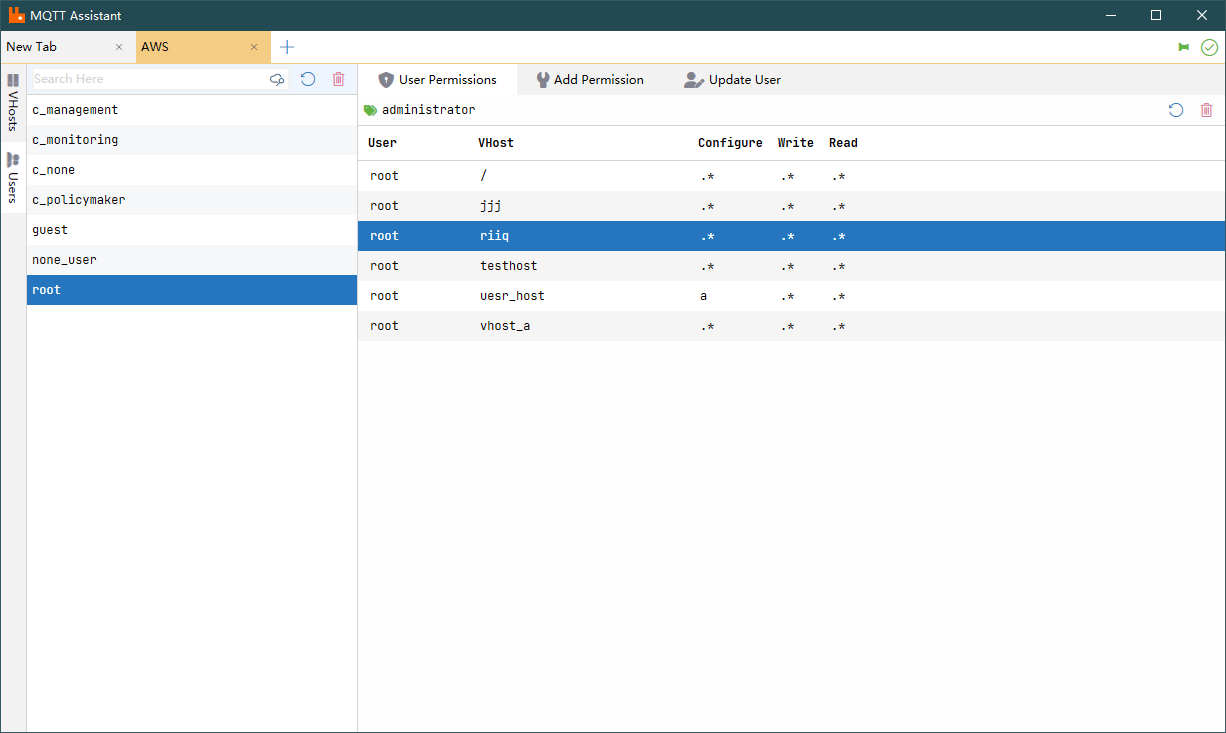Switch to the Add Permission tab
The image size is (1226, 733).
click(590, 80)
